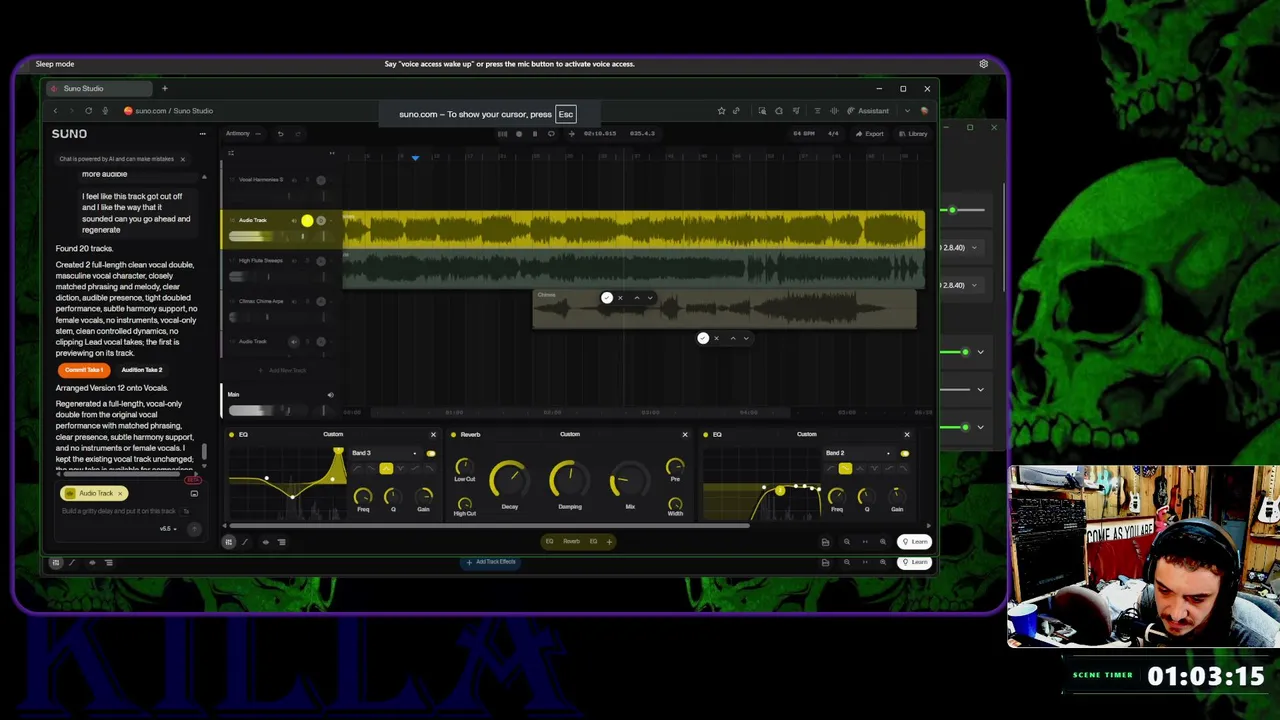Open the v5.5 model version dropdown

pyautogui.click(x=167, y=529)
